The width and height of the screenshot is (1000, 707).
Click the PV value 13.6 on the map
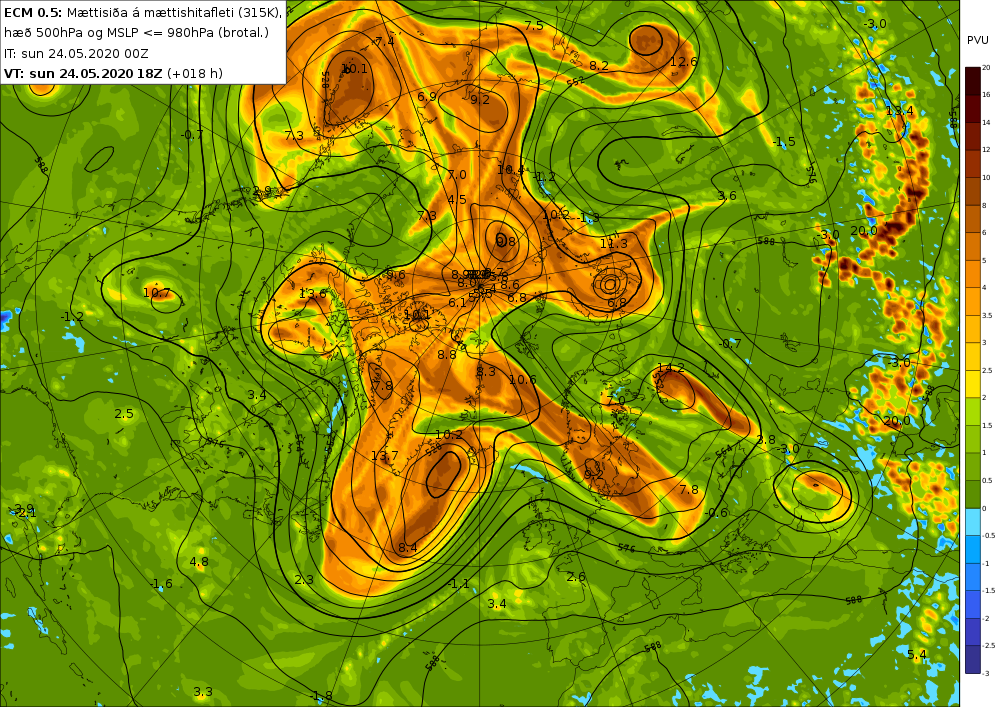pos(312,294)
